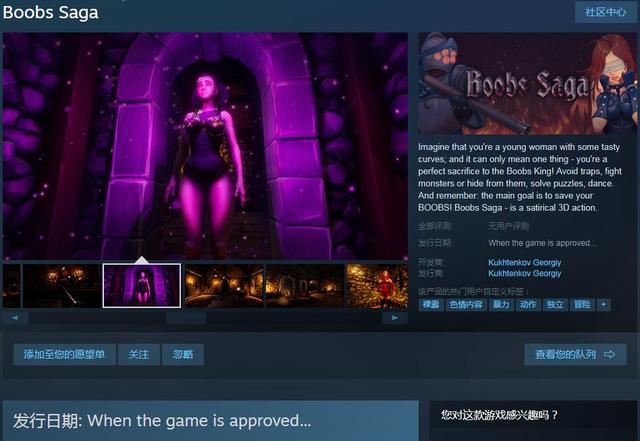
Task: Click the thumbnail strip scrollbar handle
Action: pos(186,318)
